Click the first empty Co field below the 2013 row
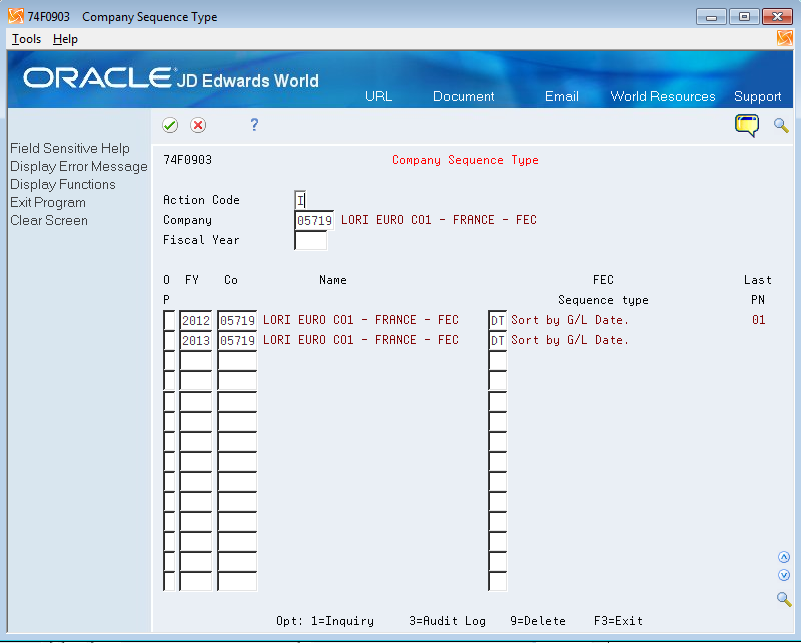 pyautogui.click(x=237, y=361)
